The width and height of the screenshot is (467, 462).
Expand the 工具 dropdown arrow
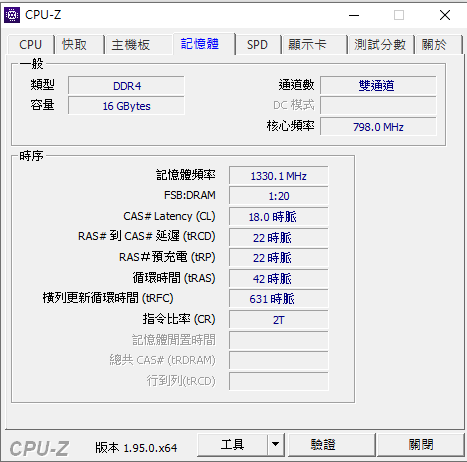[x=275, y=445]
